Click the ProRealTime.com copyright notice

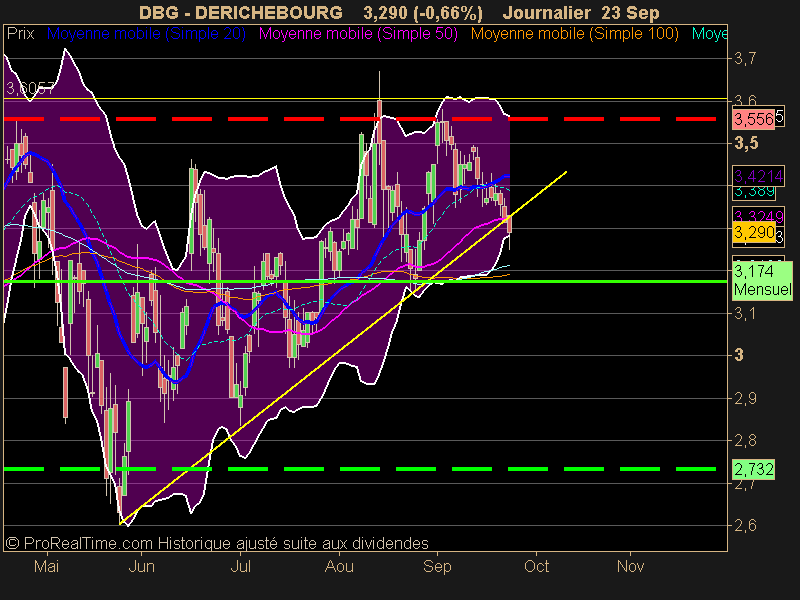pyautogui.click(x=217, y=543)
